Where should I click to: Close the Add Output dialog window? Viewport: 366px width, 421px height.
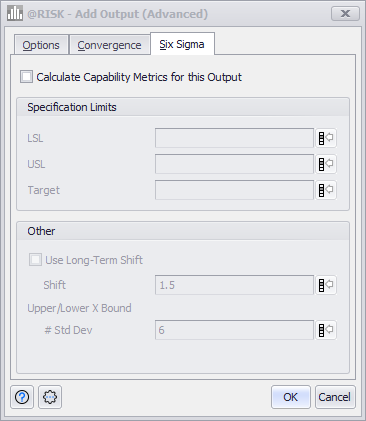pyautogui.click(x=345, y=14)
